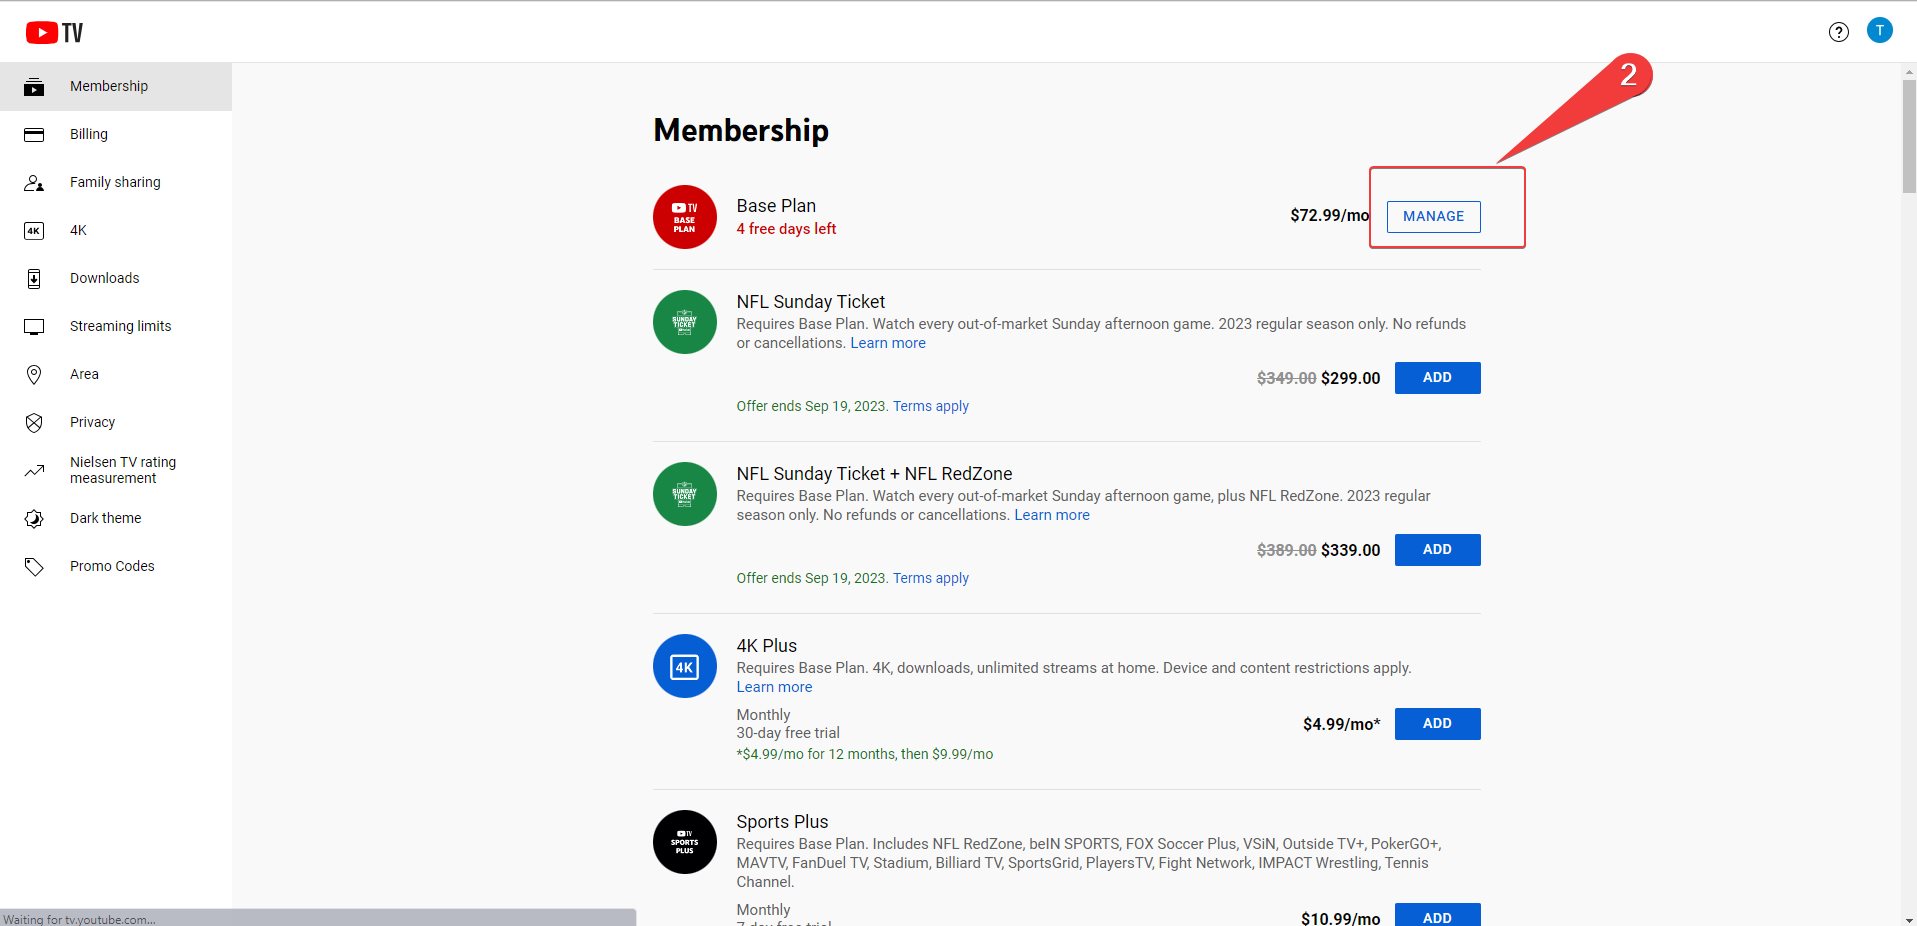The width and height of the screenshot is (1917, 926).
Task: Open the Privacy settings icon
Action: (x=35, y=422)
